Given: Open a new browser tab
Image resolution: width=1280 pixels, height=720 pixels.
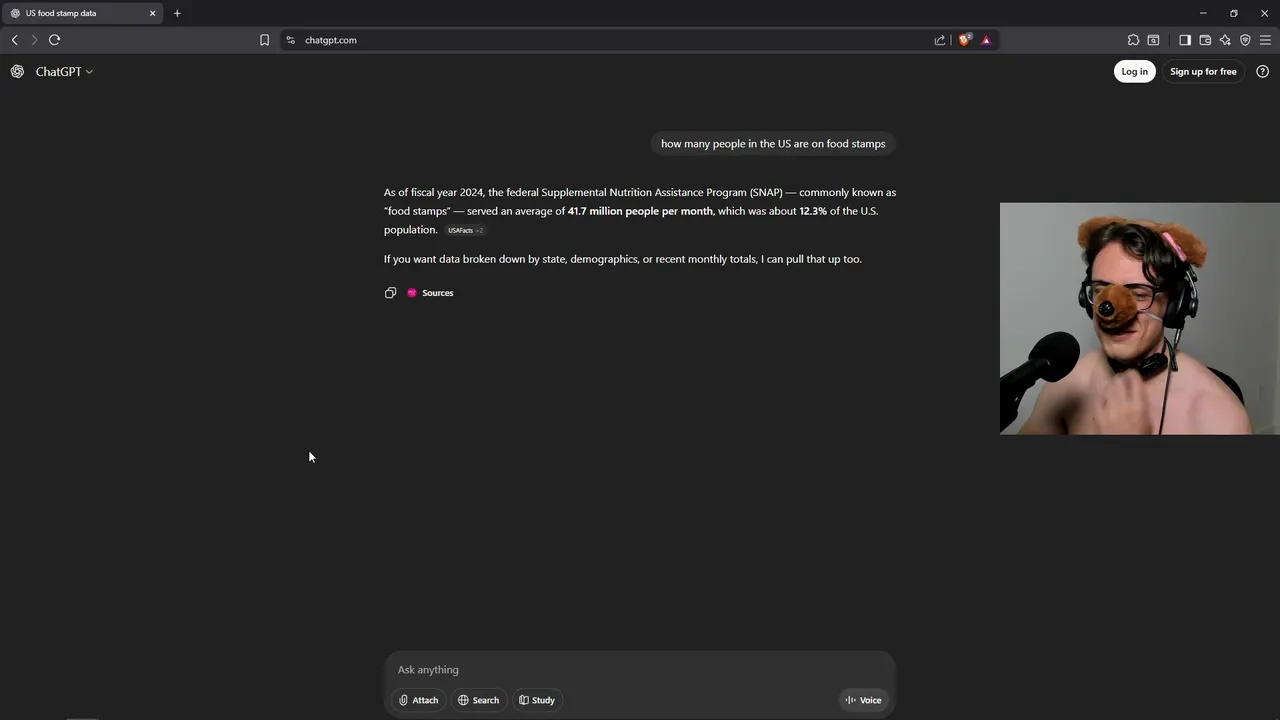Looking at the screenshot, I should [x=177, y=13].
